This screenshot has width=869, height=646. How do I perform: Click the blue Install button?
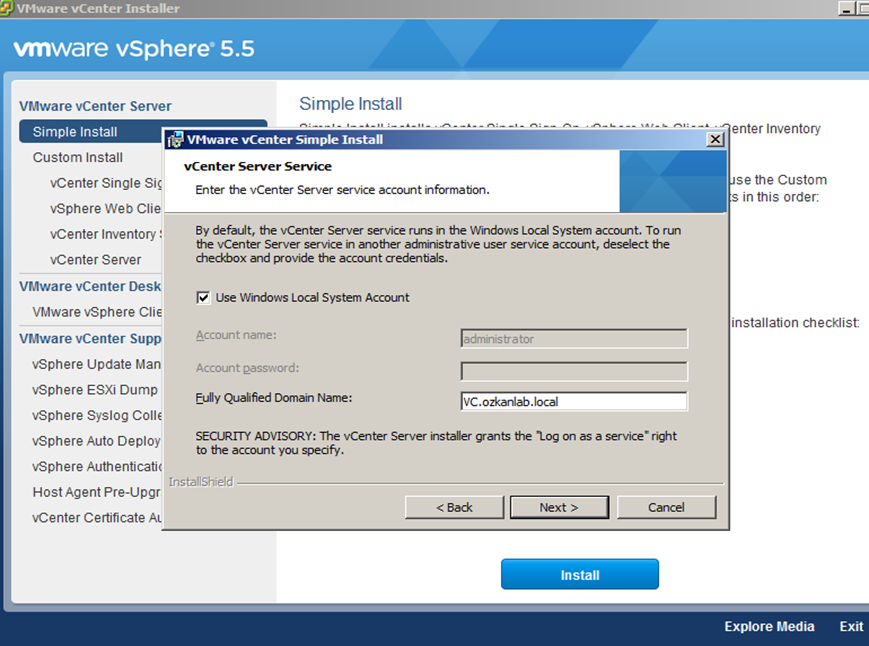coord(580,575)
